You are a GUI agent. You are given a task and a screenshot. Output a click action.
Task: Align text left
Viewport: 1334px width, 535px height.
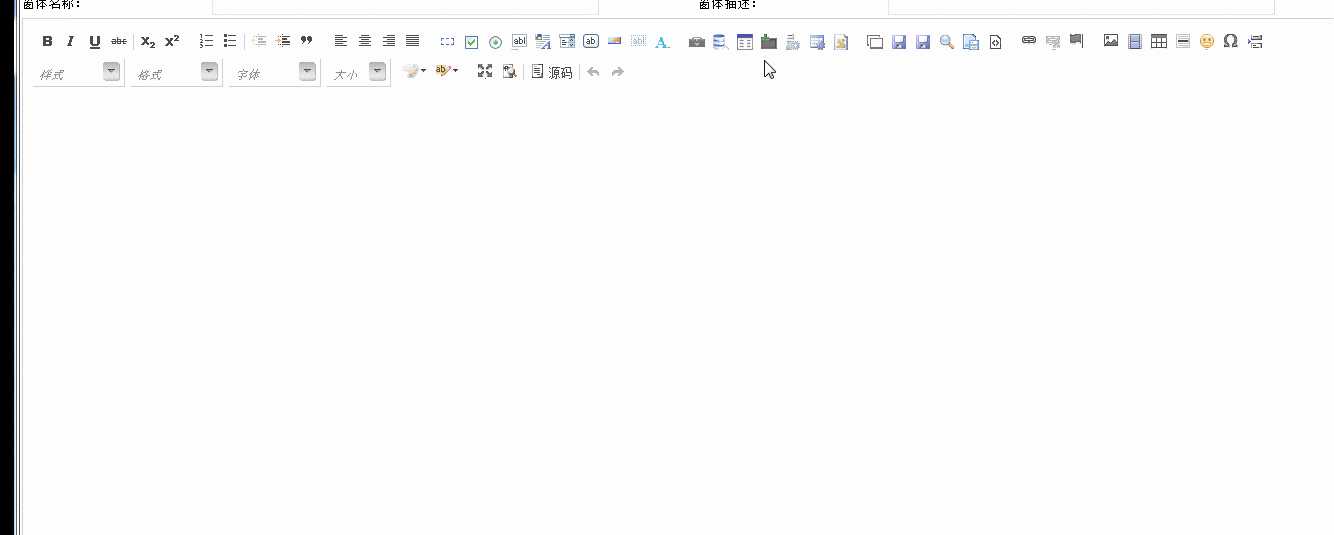click(x=341, y=42)
